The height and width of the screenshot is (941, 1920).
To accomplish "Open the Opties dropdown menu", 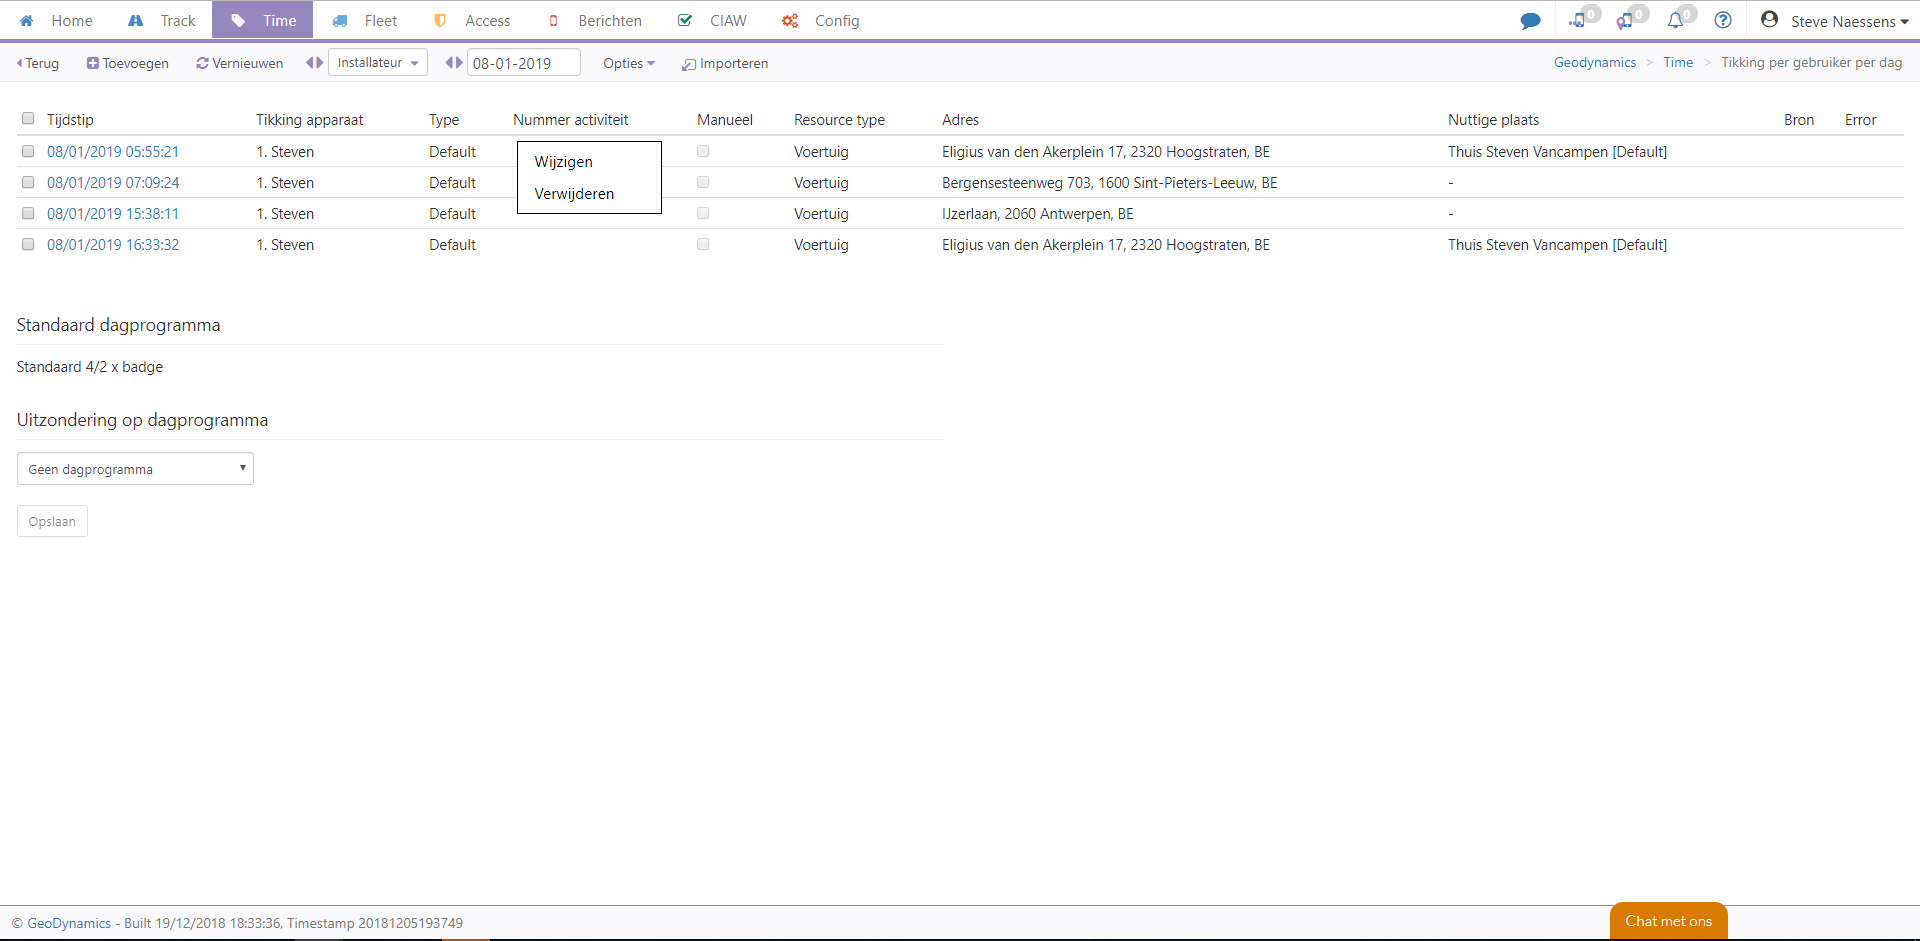I will tap(628, 63).
